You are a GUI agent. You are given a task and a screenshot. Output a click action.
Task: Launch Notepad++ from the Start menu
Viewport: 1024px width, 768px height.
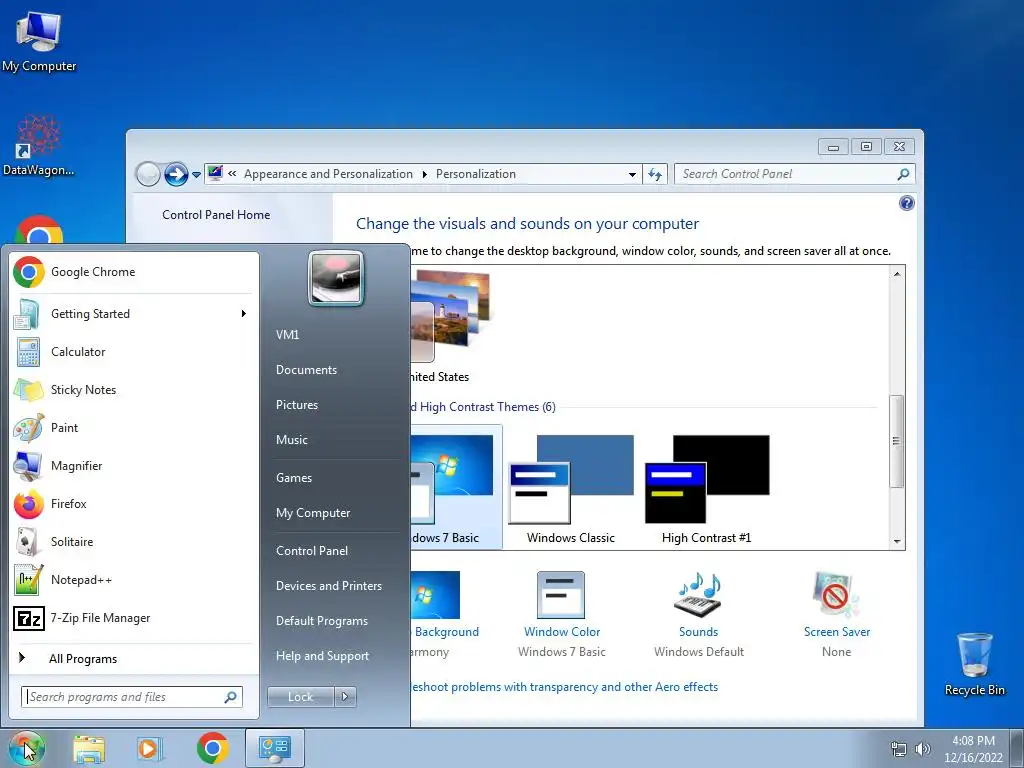click(x=132, y=579)
